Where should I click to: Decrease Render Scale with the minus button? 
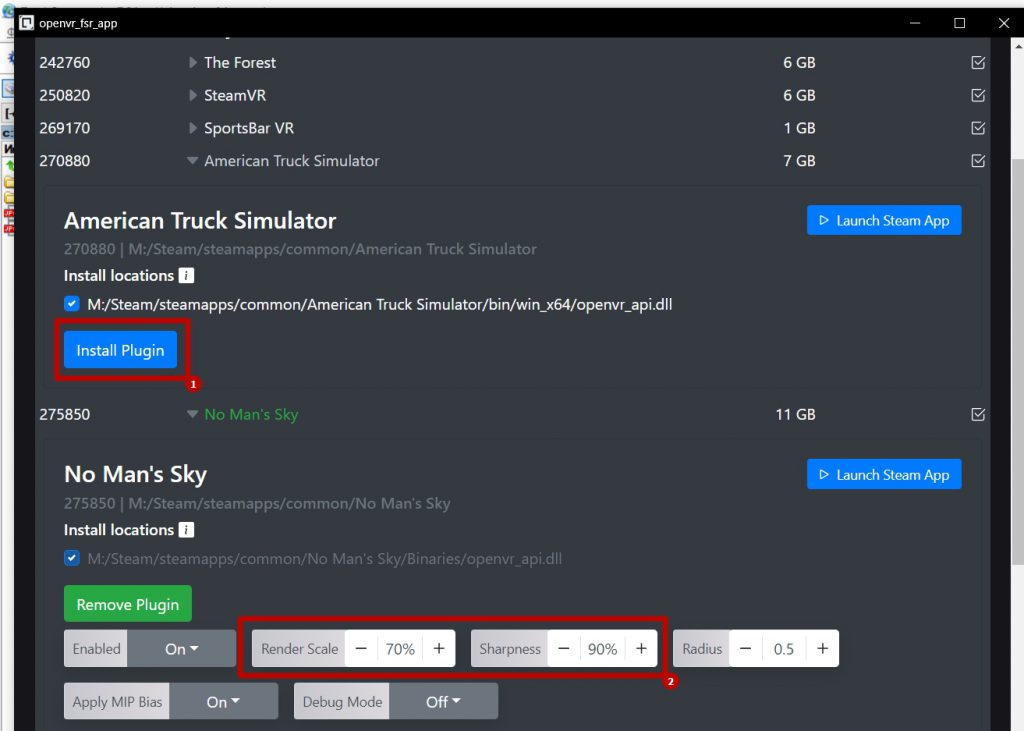361,649
